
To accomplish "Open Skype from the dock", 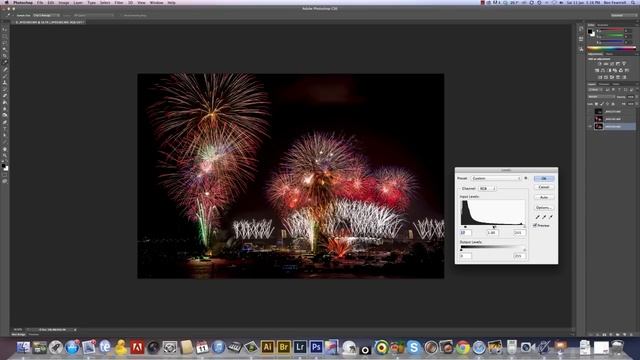I will 413,347.
